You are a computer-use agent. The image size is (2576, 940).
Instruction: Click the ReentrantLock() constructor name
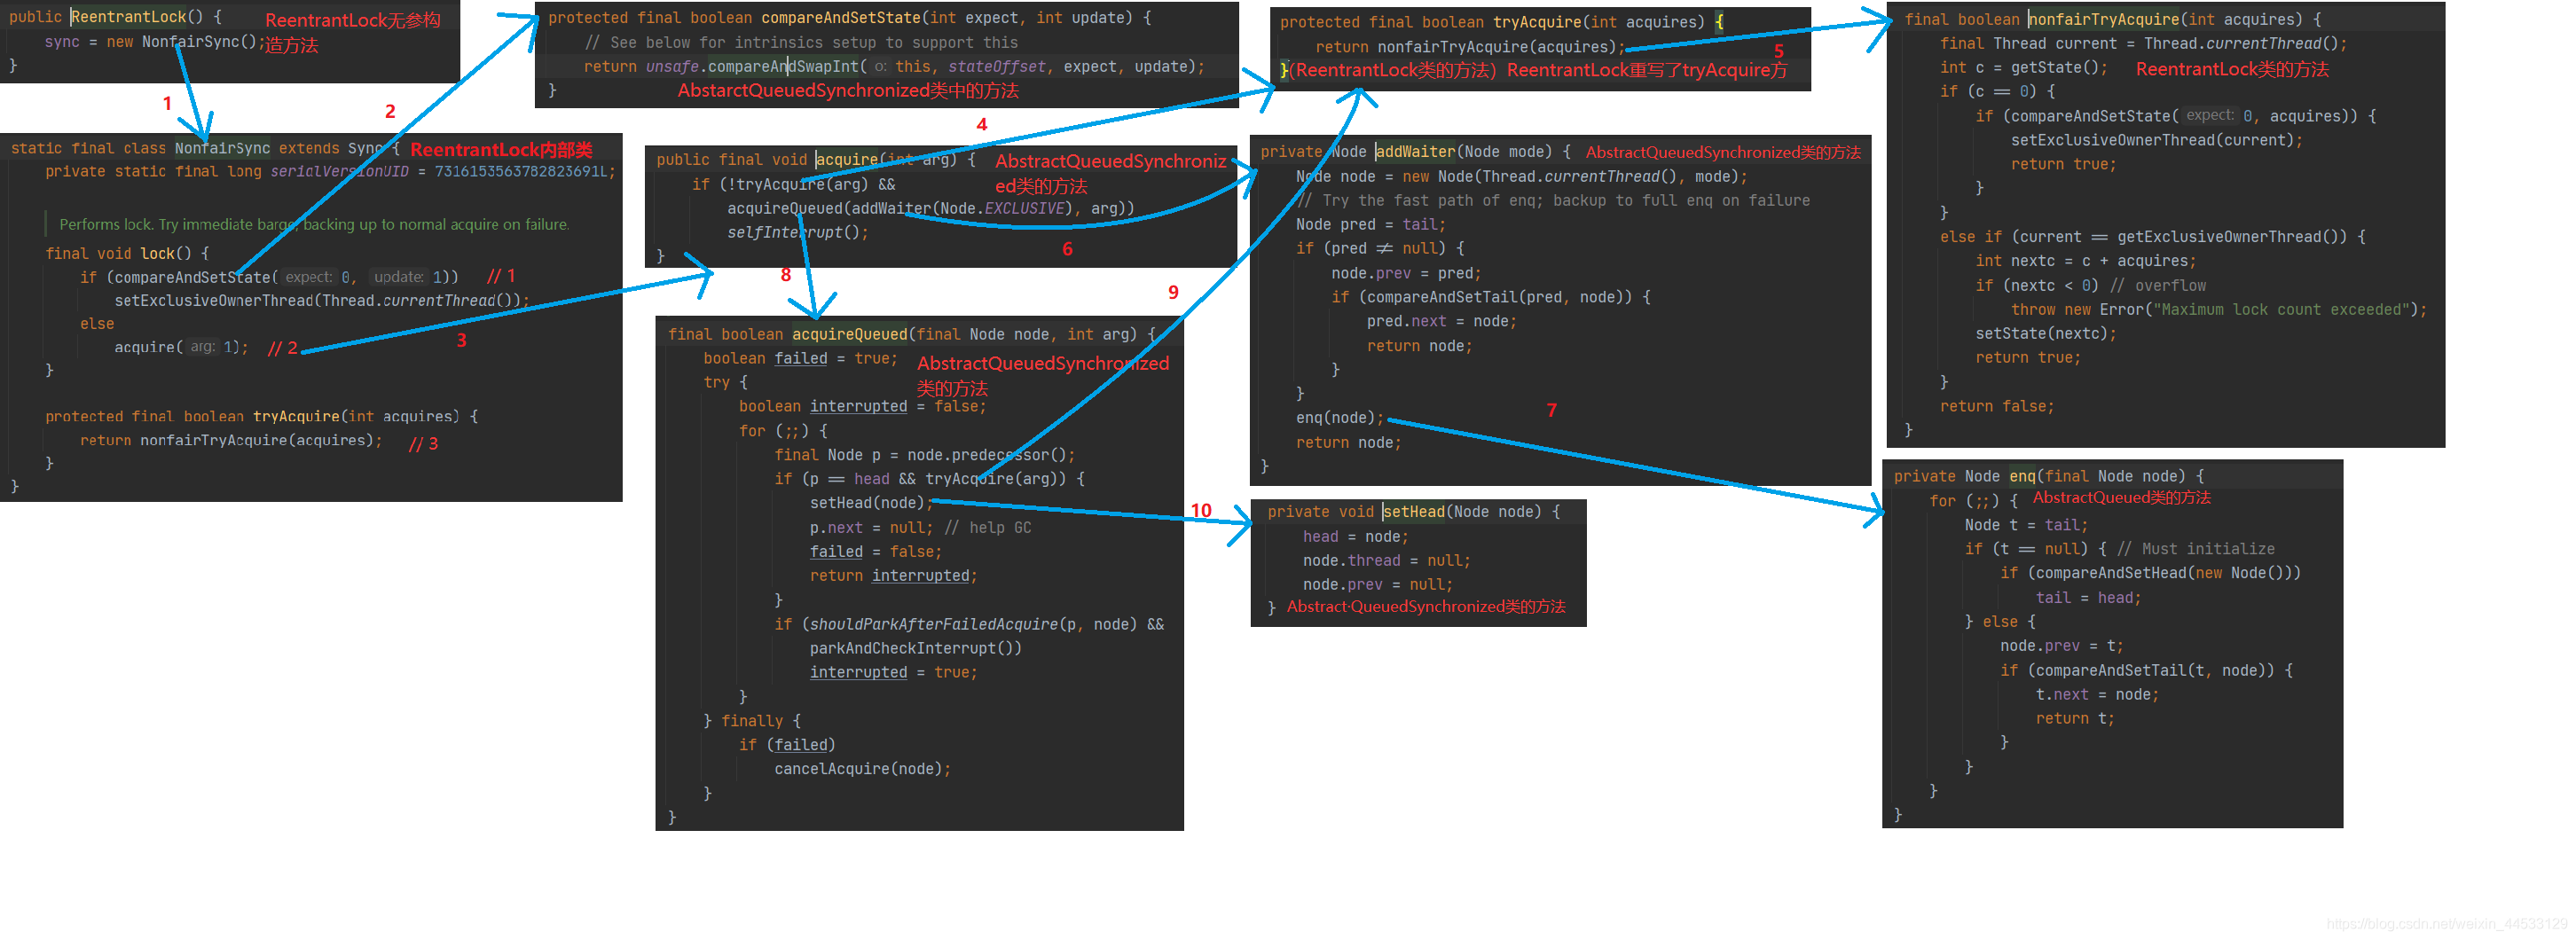tap(129, 17)
